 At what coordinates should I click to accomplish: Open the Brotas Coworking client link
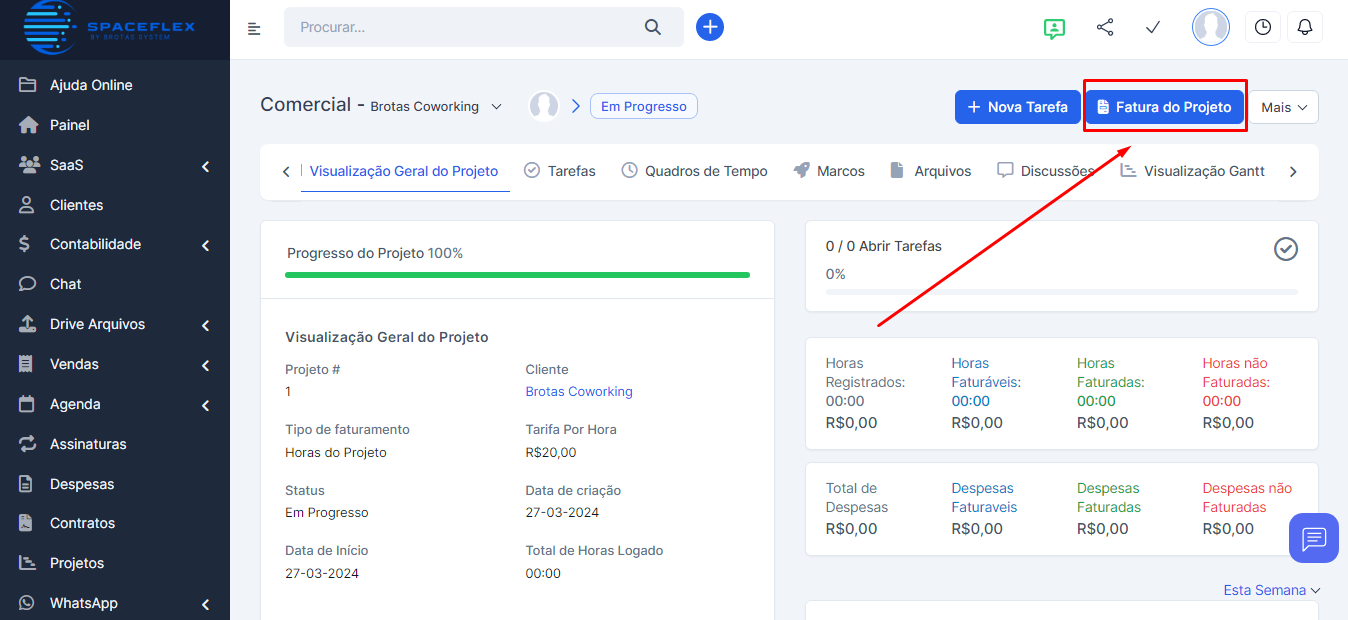pos(579,391)
